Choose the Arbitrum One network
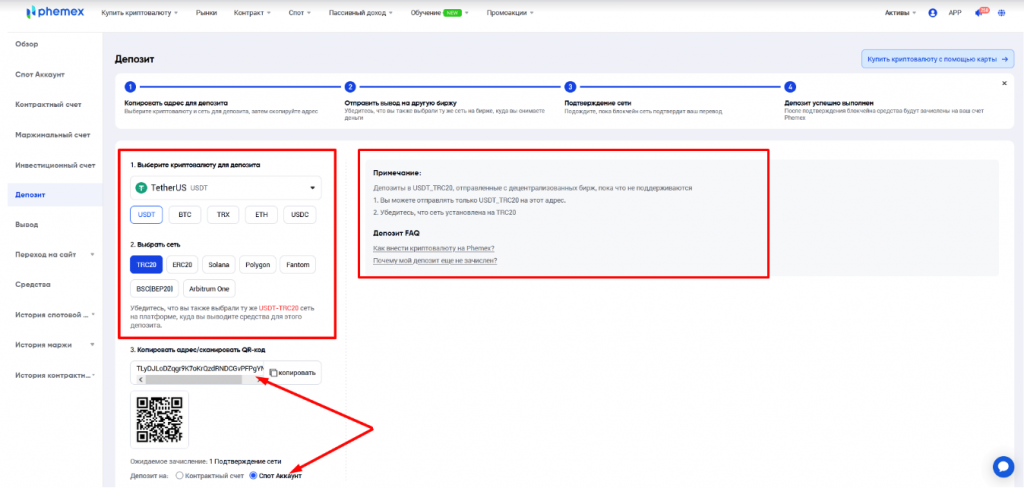The width and height of the screenshot is (1024, 488). pos(210,288)
